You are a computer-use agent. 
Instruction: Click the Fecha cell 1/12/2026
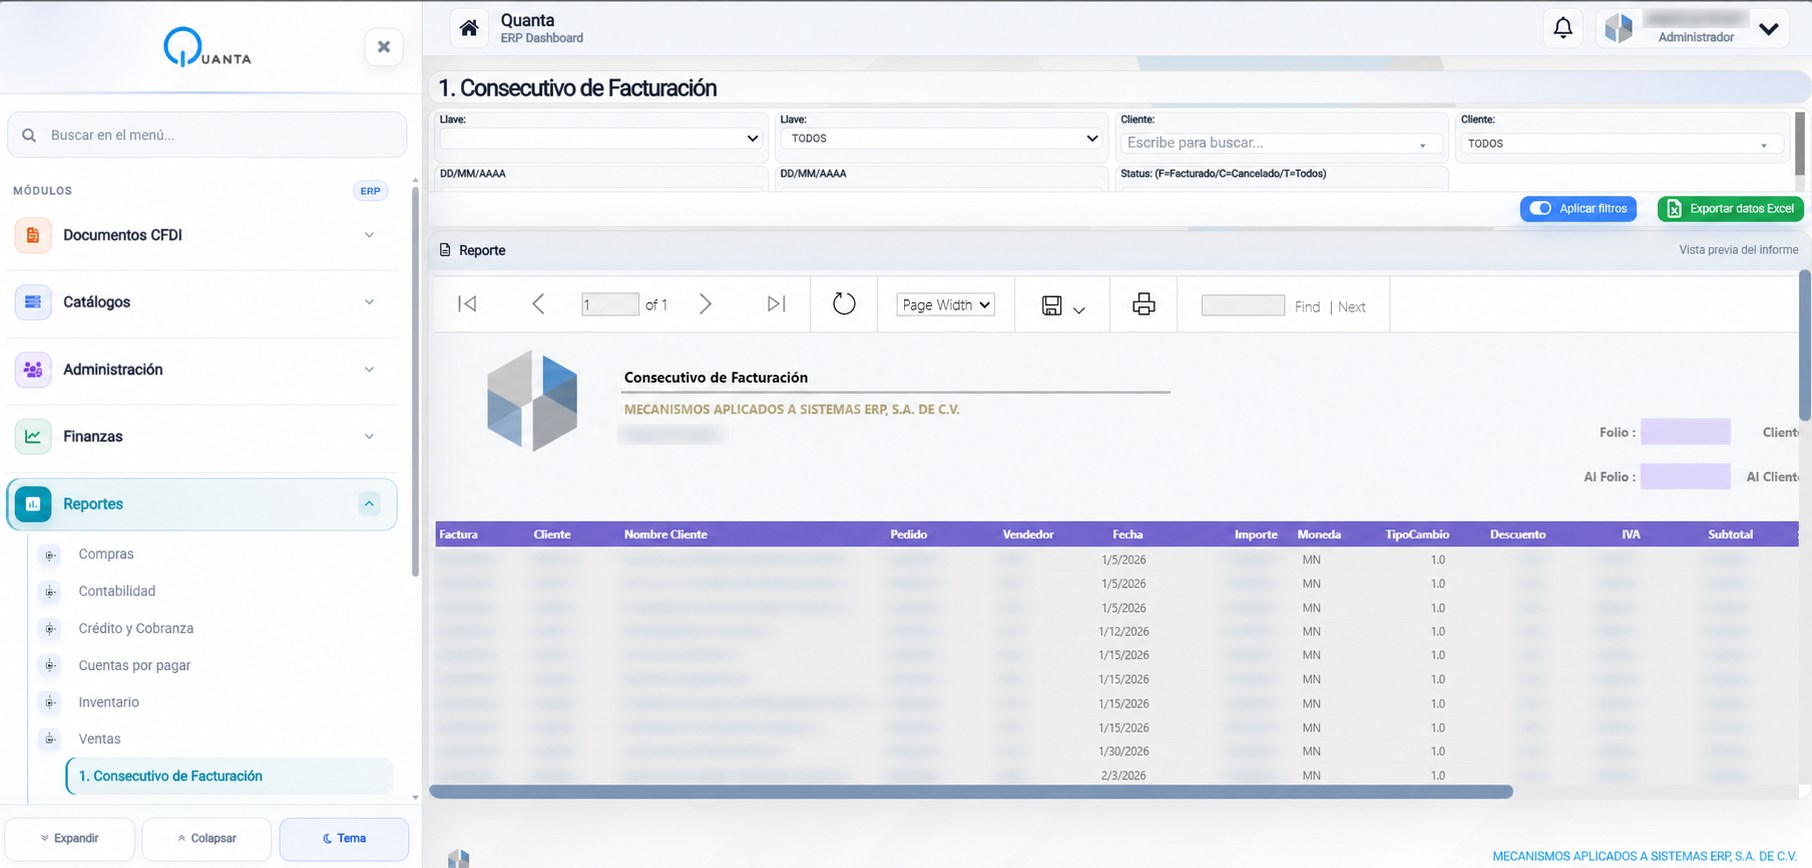point(1123,631)
